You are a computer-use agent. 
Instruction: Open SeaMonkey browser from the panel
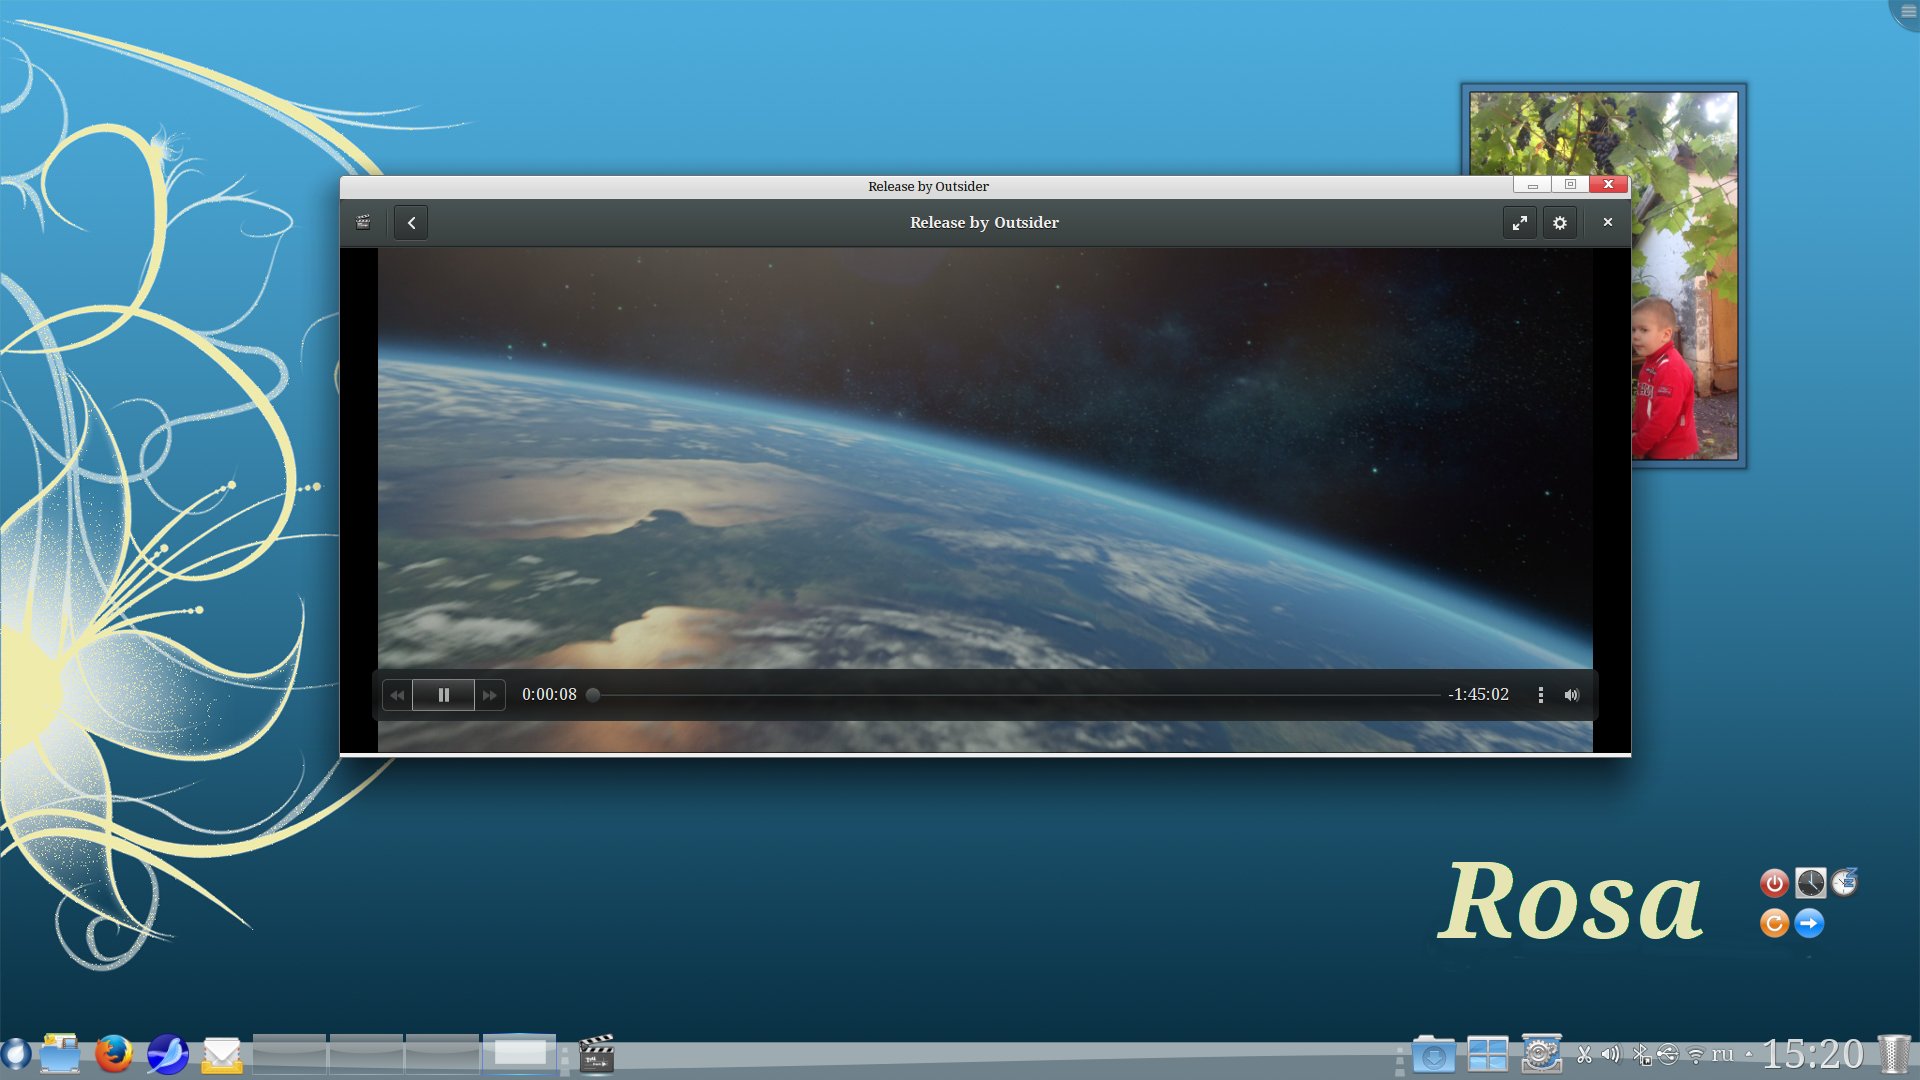tap(167, 1054)
